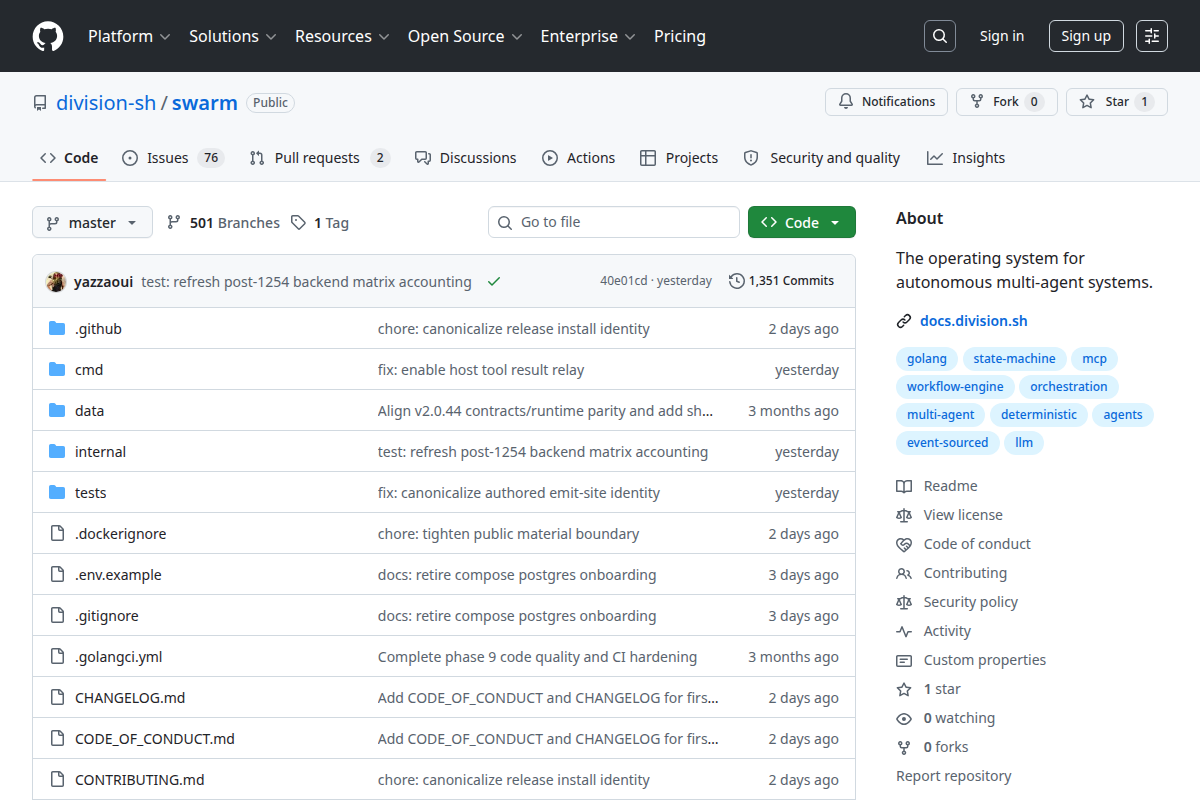Image resolution: width=1200 pixels, height=800 pixels.
Task: Click the folder icon for .github
Action: pyautogui.click(x=57, y=329)
